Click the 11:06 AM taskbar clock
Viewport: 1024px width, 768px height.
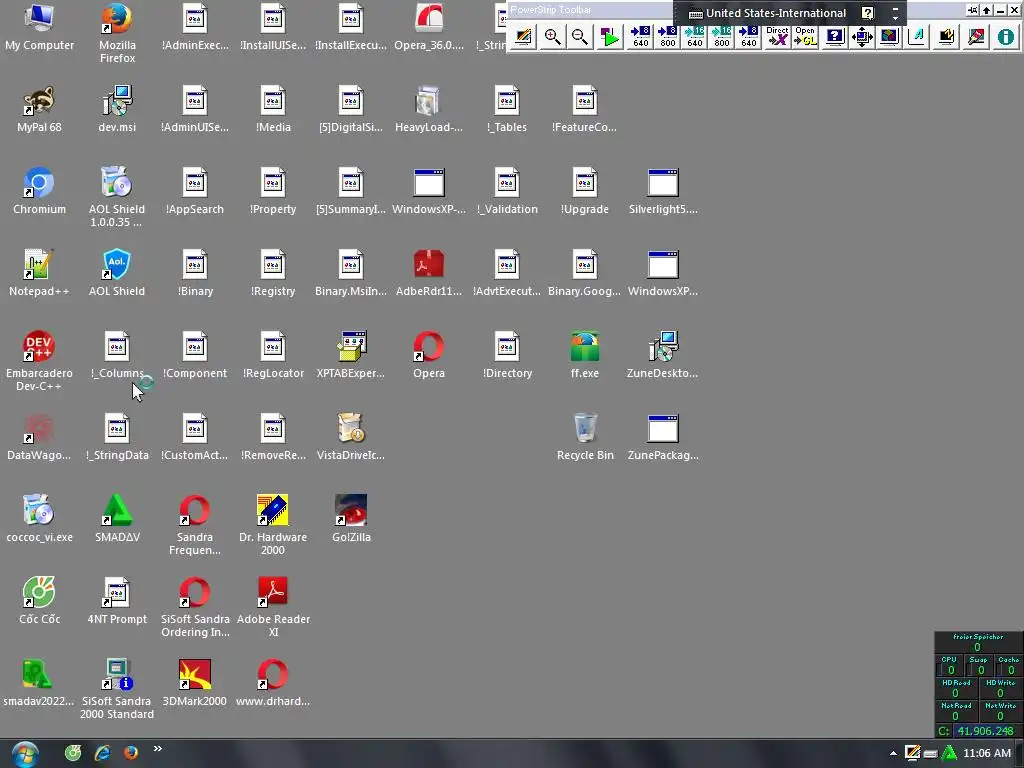(x=987, y=754)
